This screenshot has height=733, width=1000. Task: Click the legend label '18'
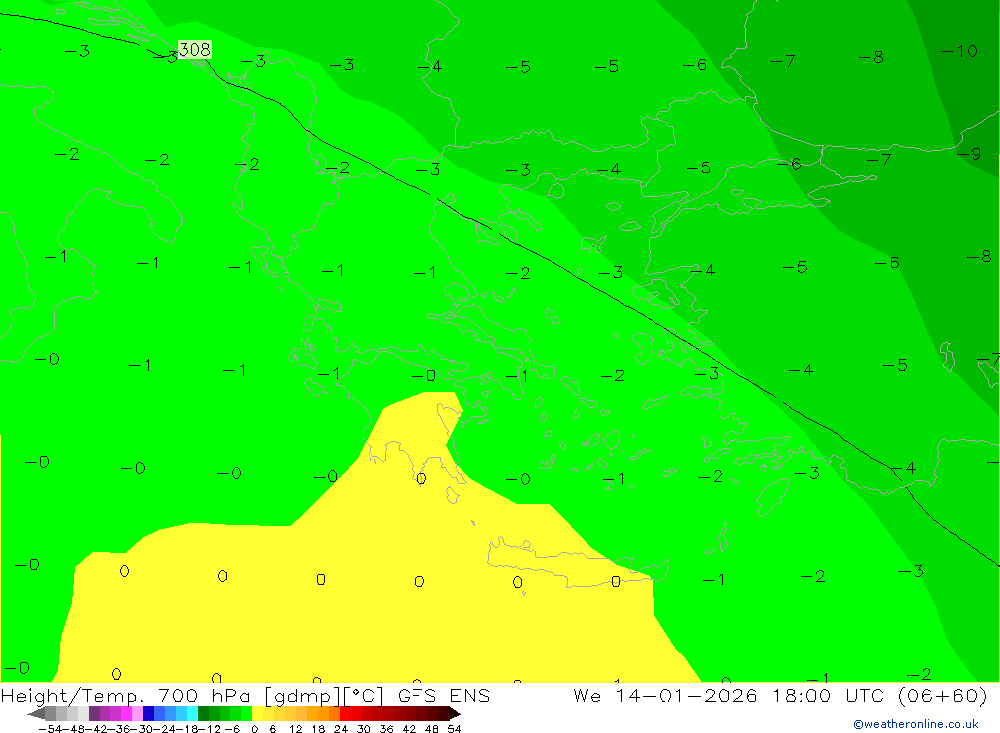pos(318,729)
